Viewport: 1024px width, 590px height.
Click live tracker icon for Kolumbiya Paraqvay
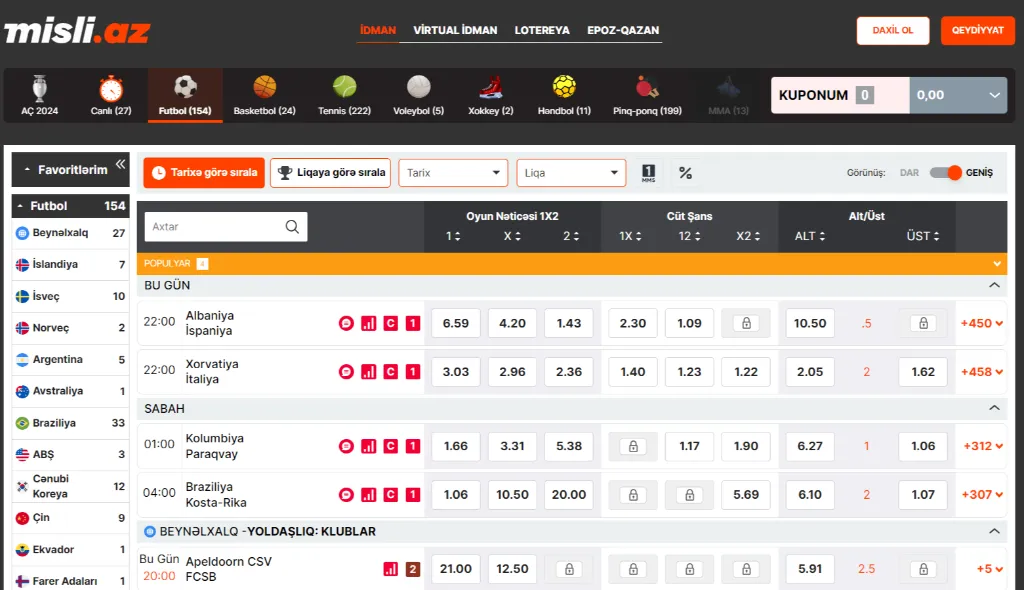(346, 446)
